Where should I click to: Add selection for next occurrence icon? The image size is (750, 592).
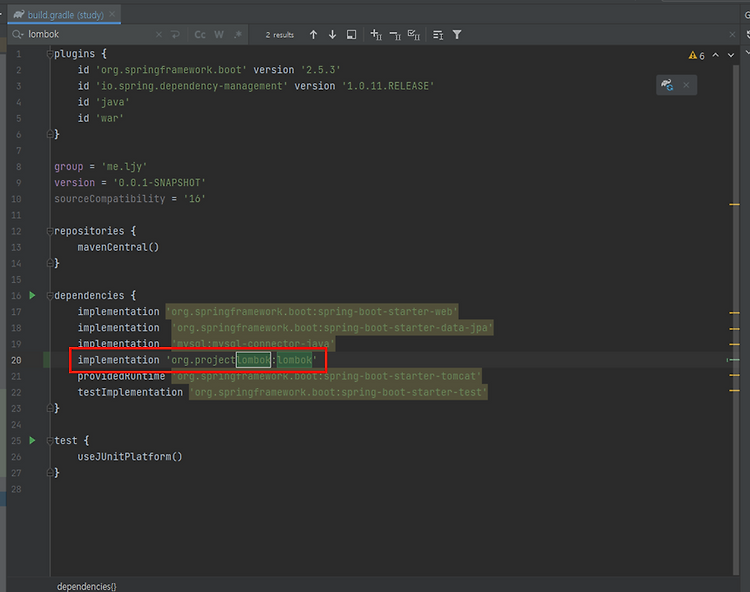[376, 35]
